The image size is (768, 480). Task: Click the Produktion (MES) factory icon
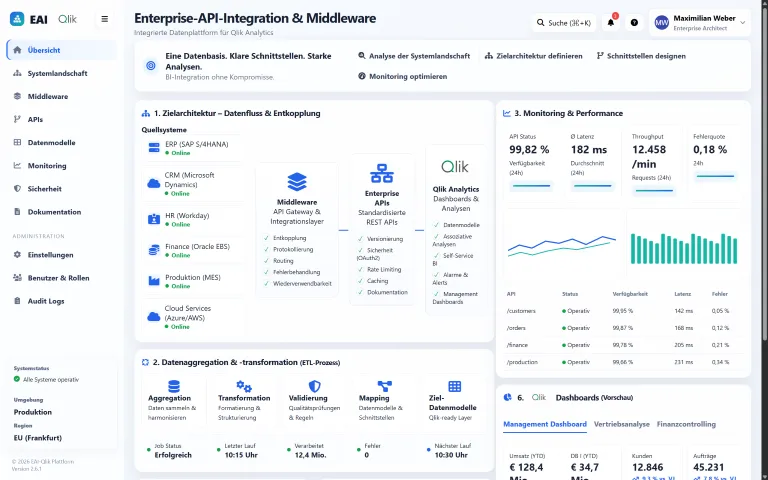pos(154,281)
